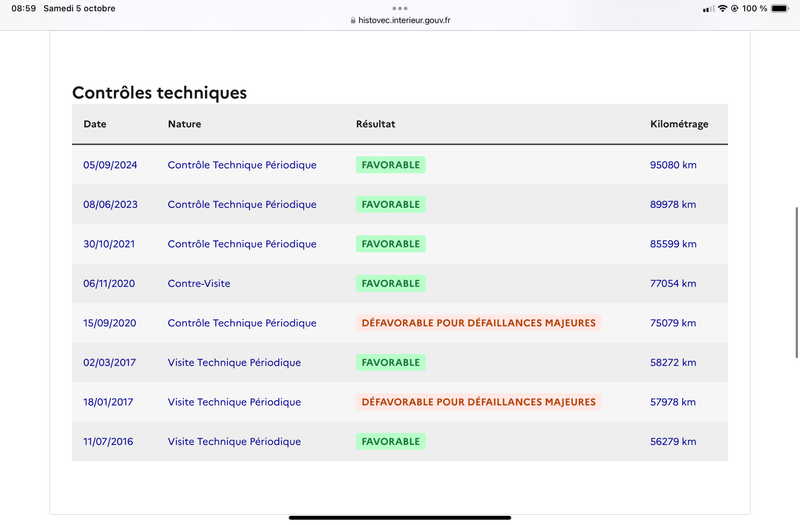
Task: Click Visite Technique Périodique for 11/07/2016
Action: click(x=234, y=442)
